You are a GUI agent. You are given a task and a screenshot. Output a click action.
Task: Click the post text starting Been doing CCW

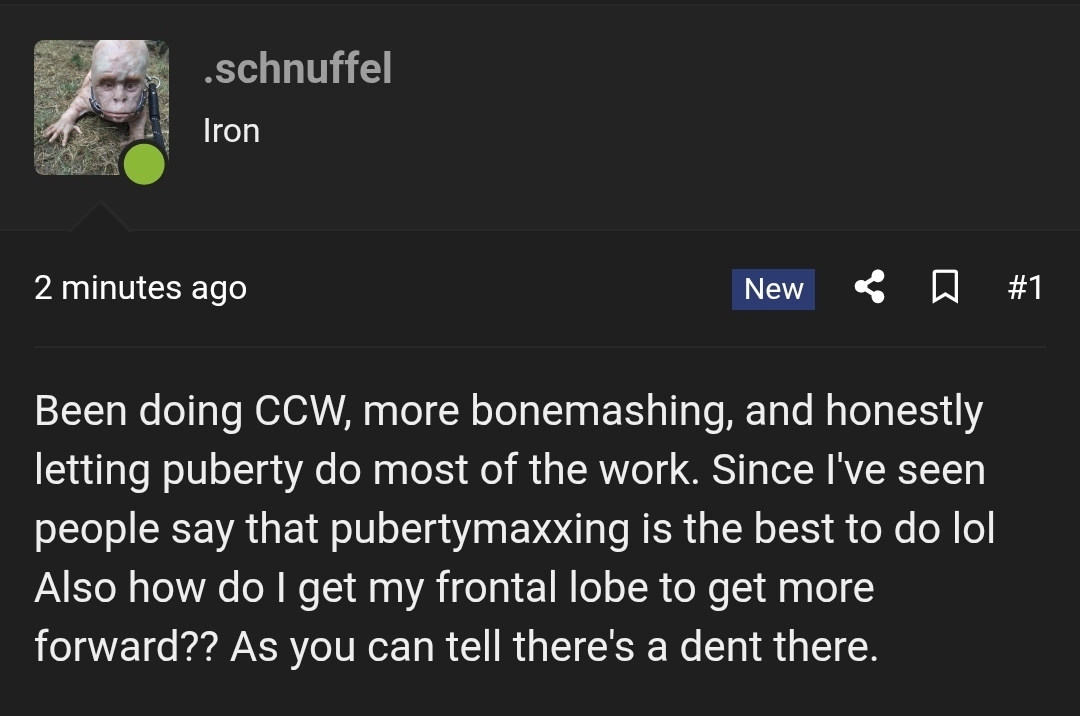(x=515, y=528)
